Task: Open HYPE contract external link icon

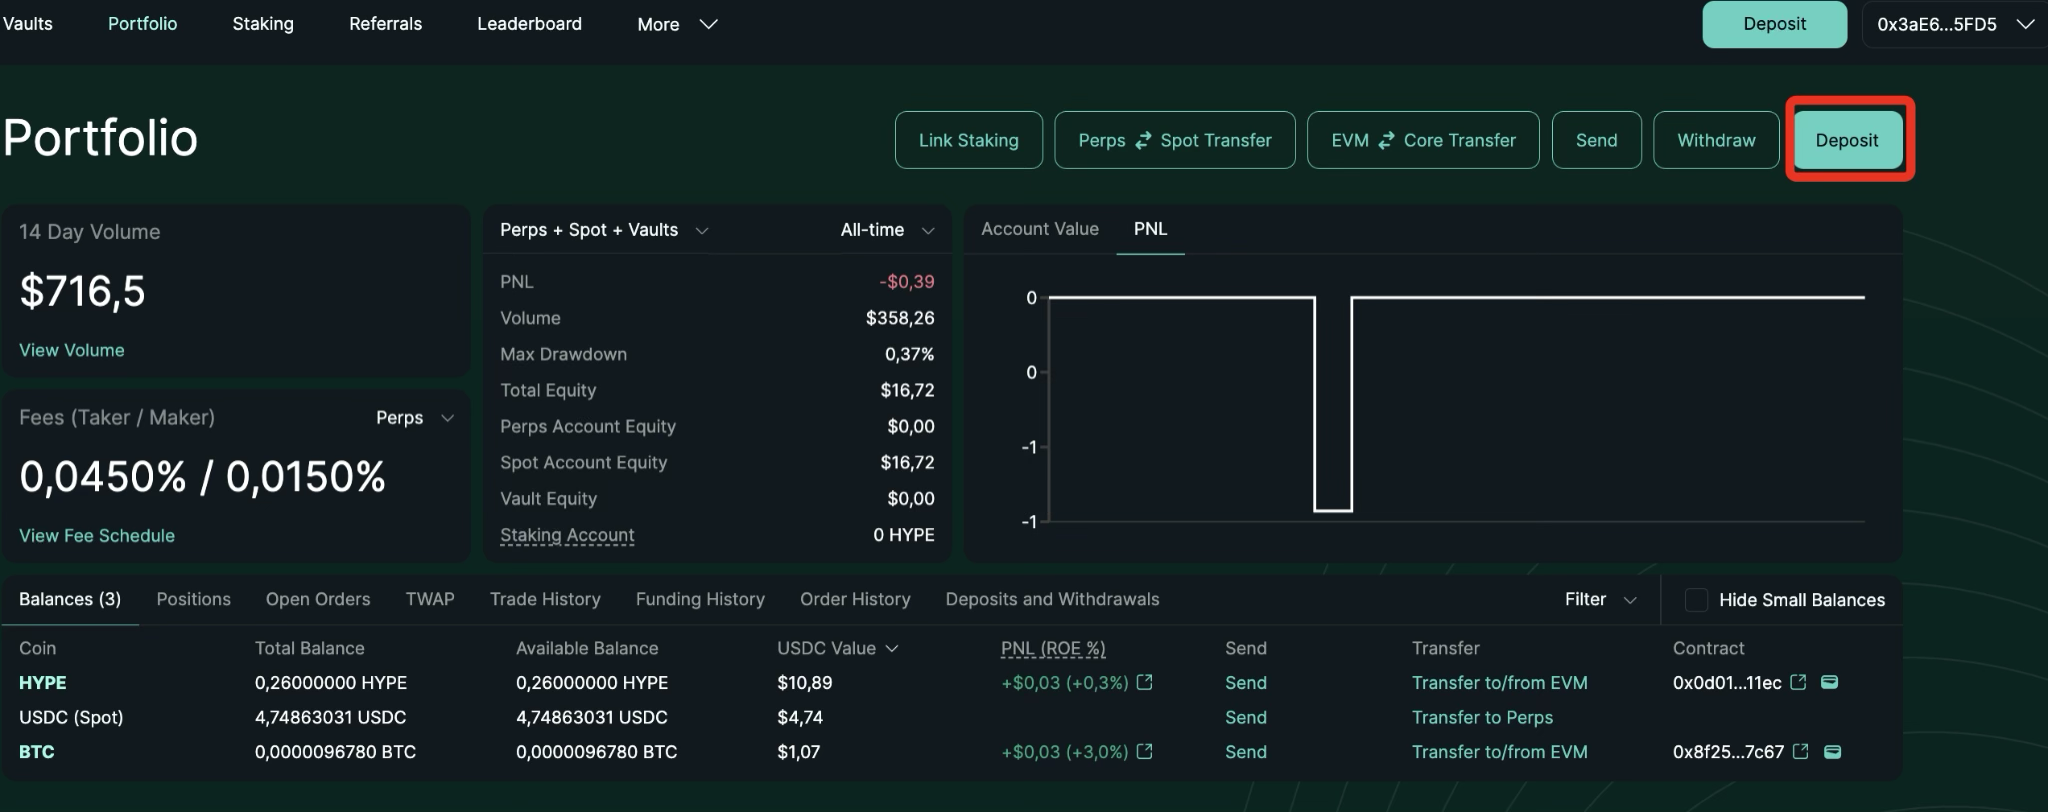Action: 1798,682
